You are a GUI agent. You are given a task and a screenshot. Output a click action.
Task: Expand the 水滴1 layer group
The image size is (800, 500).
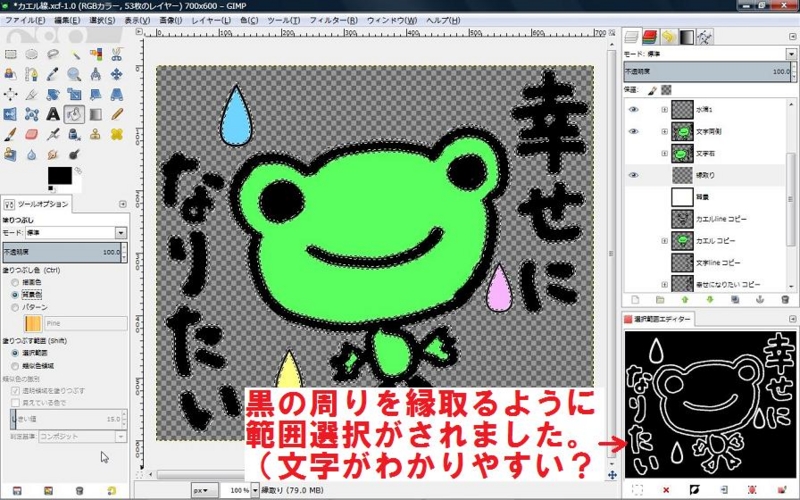pyautogui.click(x=664, y=110)
